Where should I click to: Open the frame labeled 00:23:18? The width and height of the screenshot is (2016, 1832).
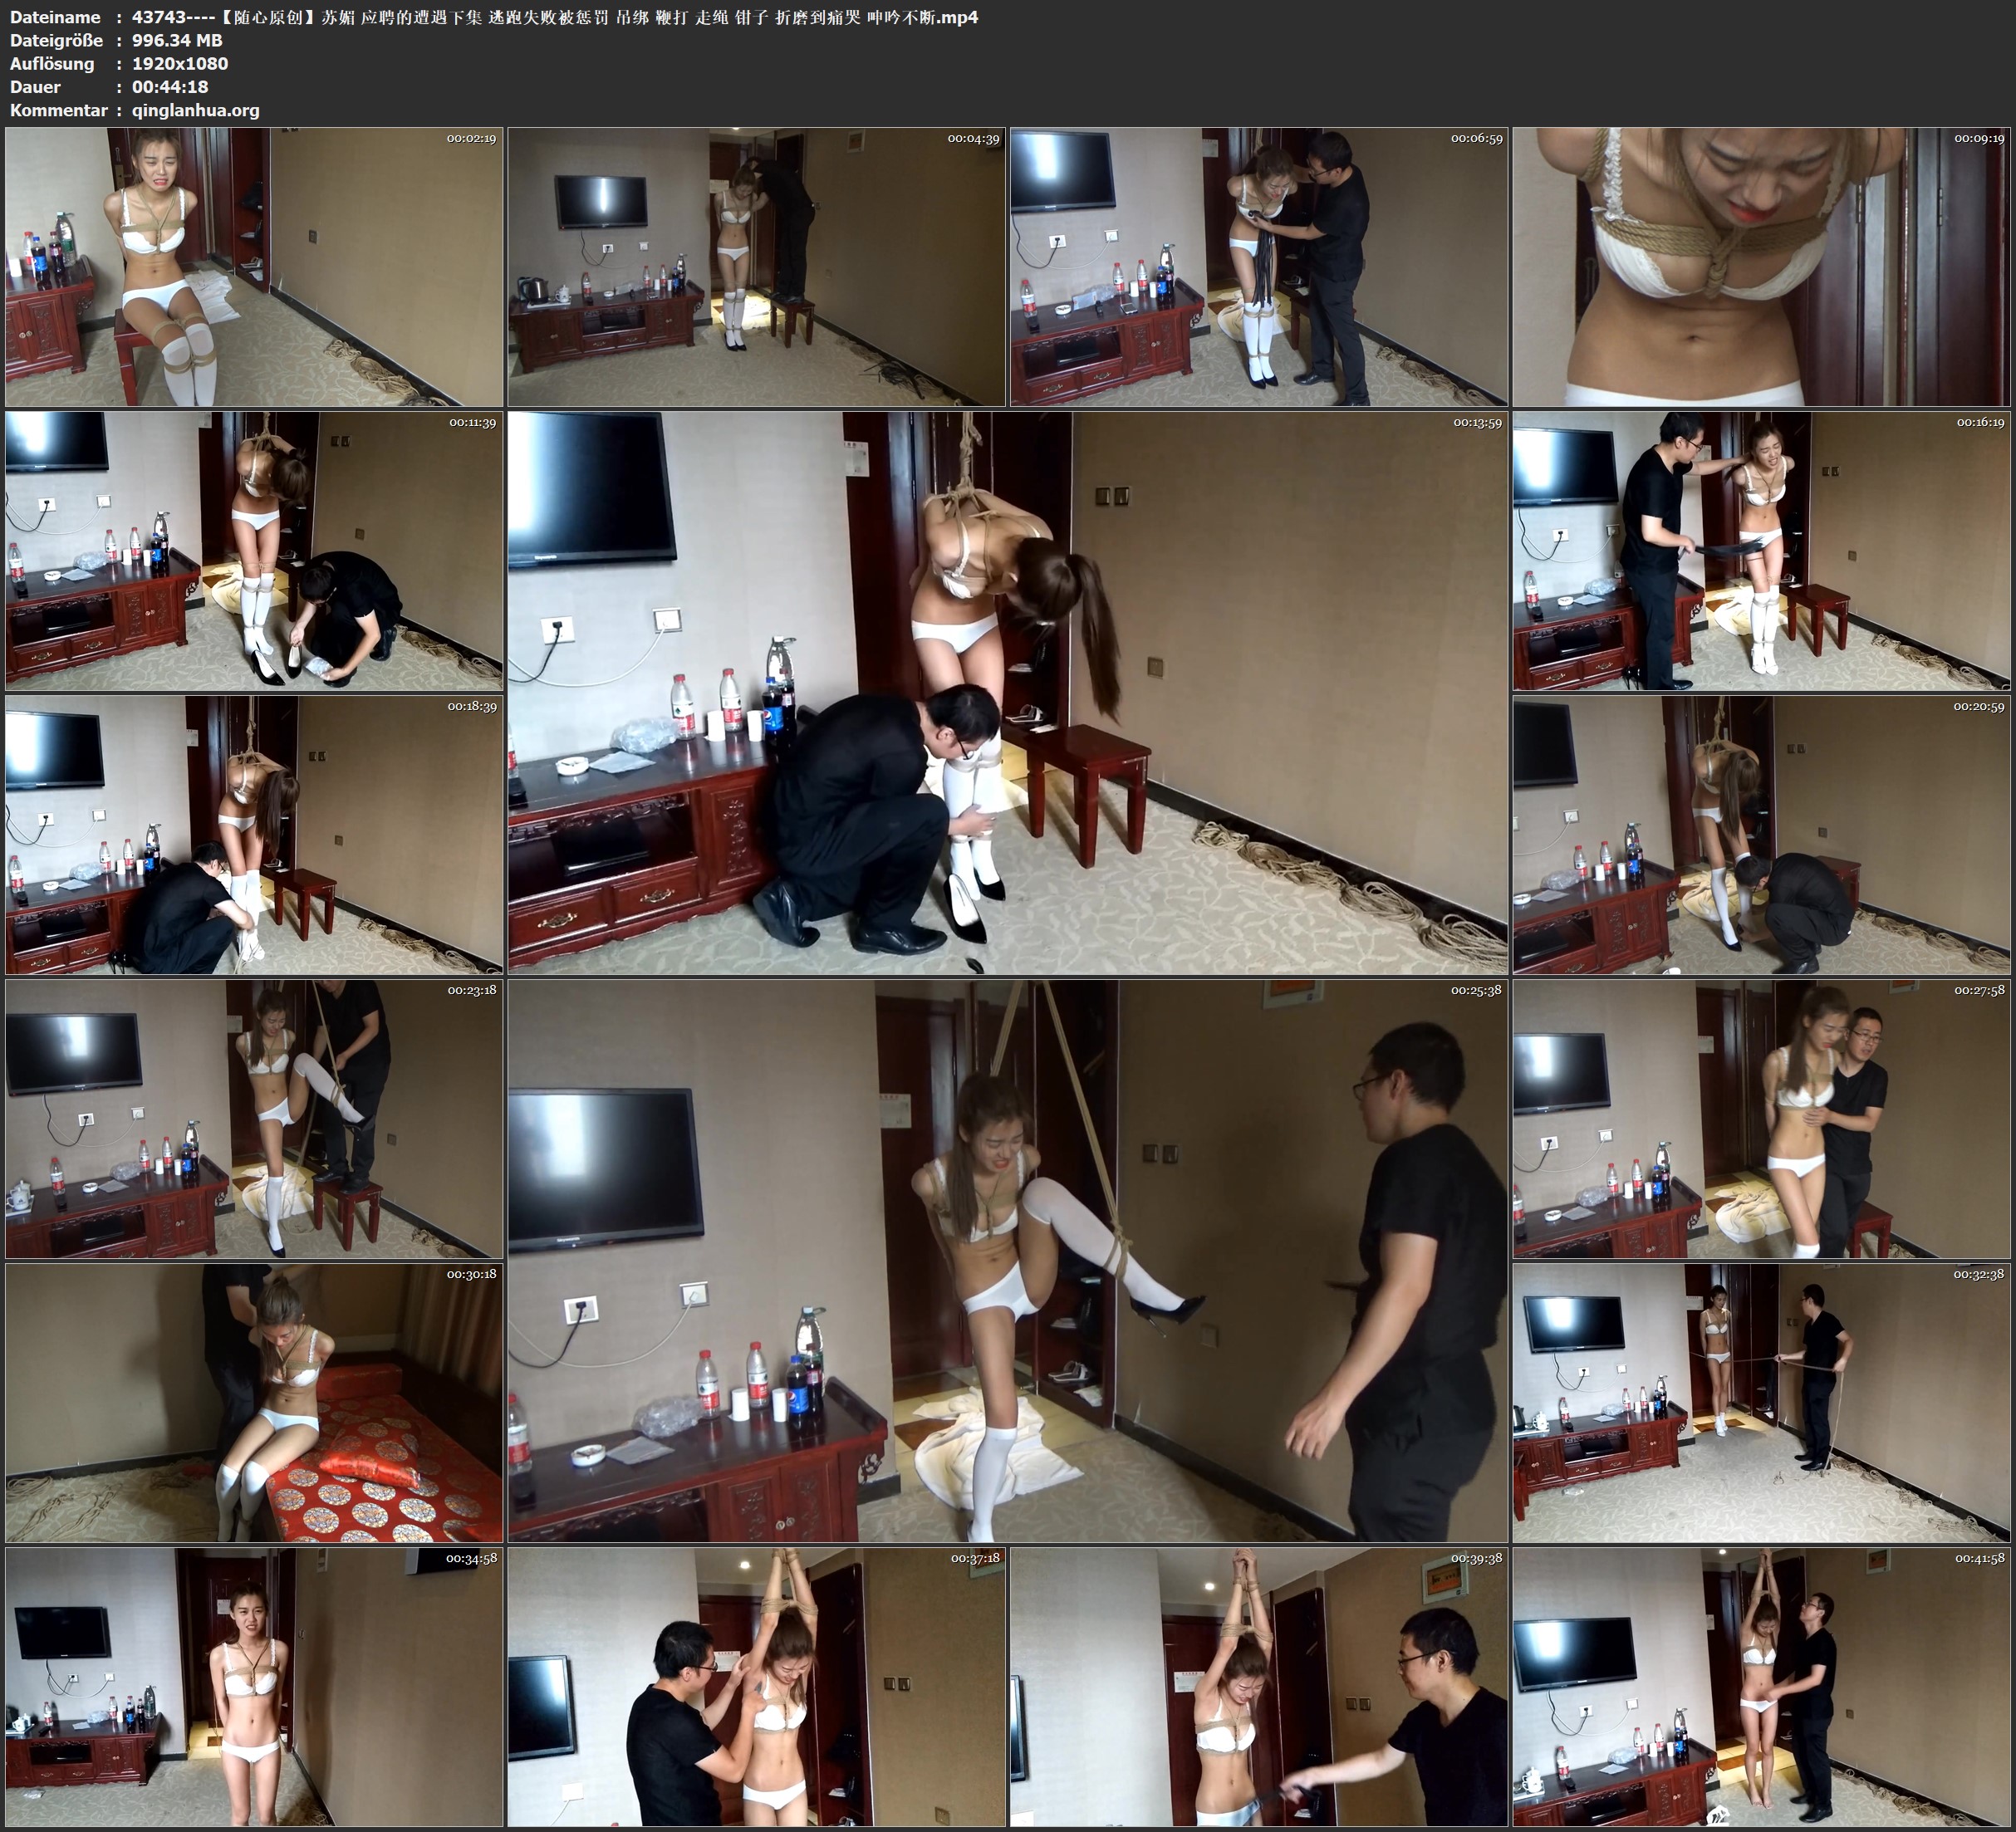253,1119
